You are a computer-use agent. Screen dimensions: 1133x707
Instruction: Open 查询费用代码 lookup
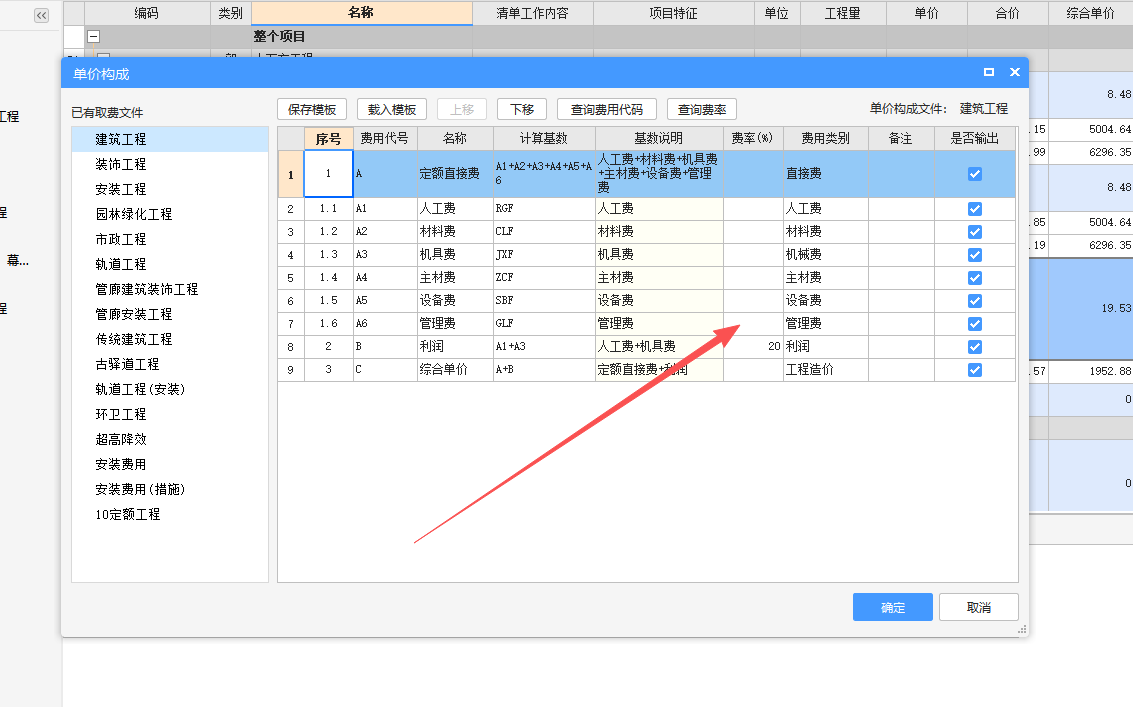click(x=607, y=109)
